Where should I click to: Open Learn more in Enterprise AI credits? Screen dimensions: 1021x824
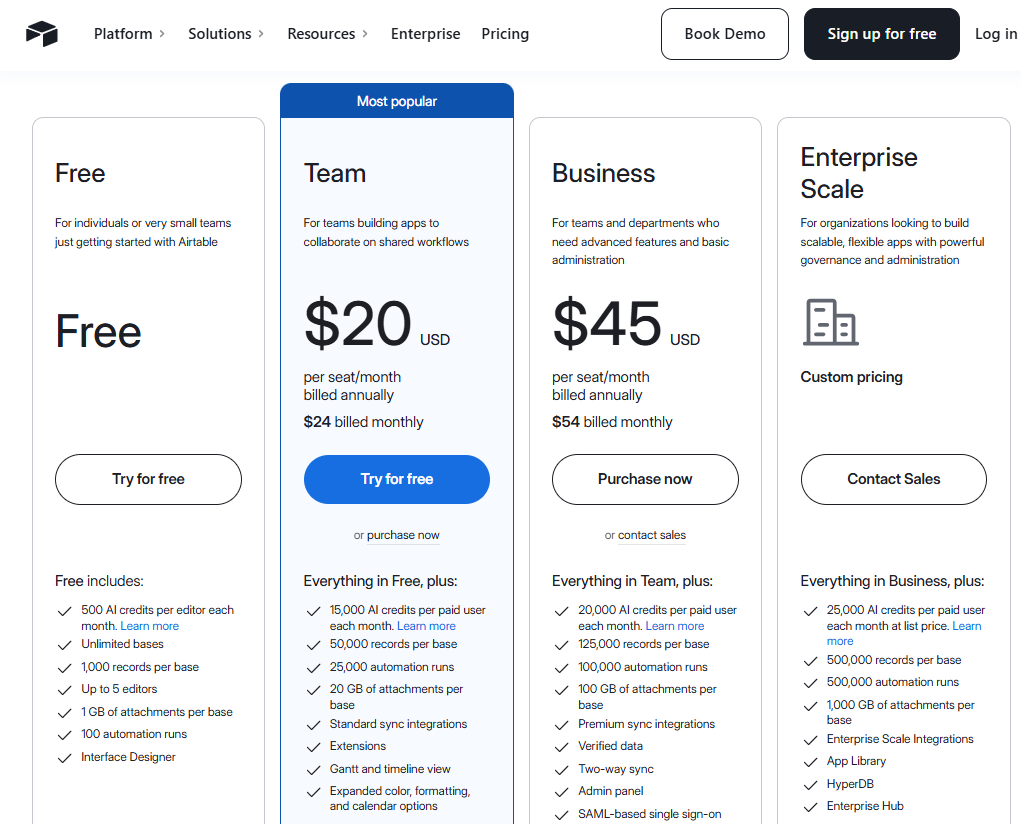point(967,626)
